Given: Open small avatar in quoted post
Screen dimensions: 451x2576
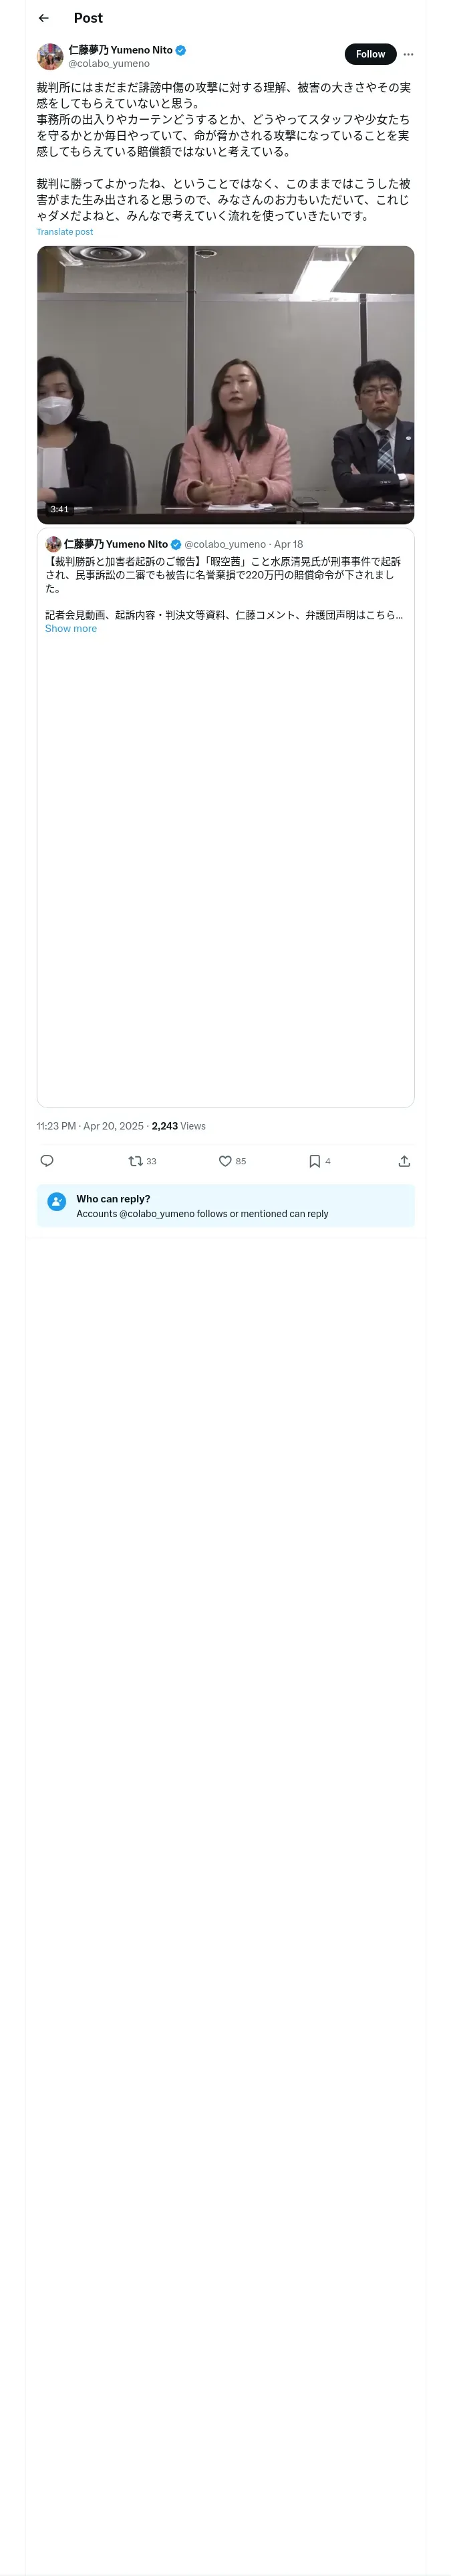Looking at the screenshot, I should tap(53, 544).
